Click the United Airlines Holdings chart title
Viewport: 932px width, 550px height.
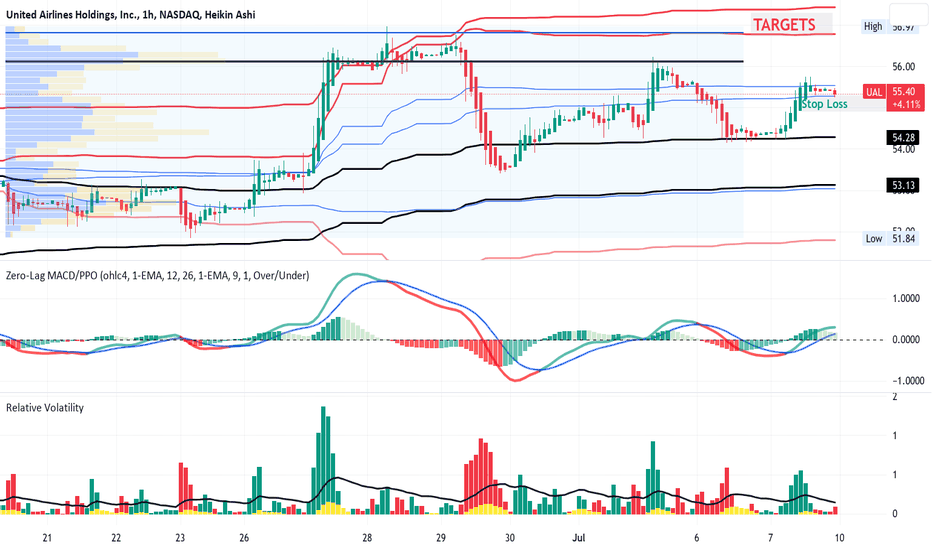pos(130,14)
